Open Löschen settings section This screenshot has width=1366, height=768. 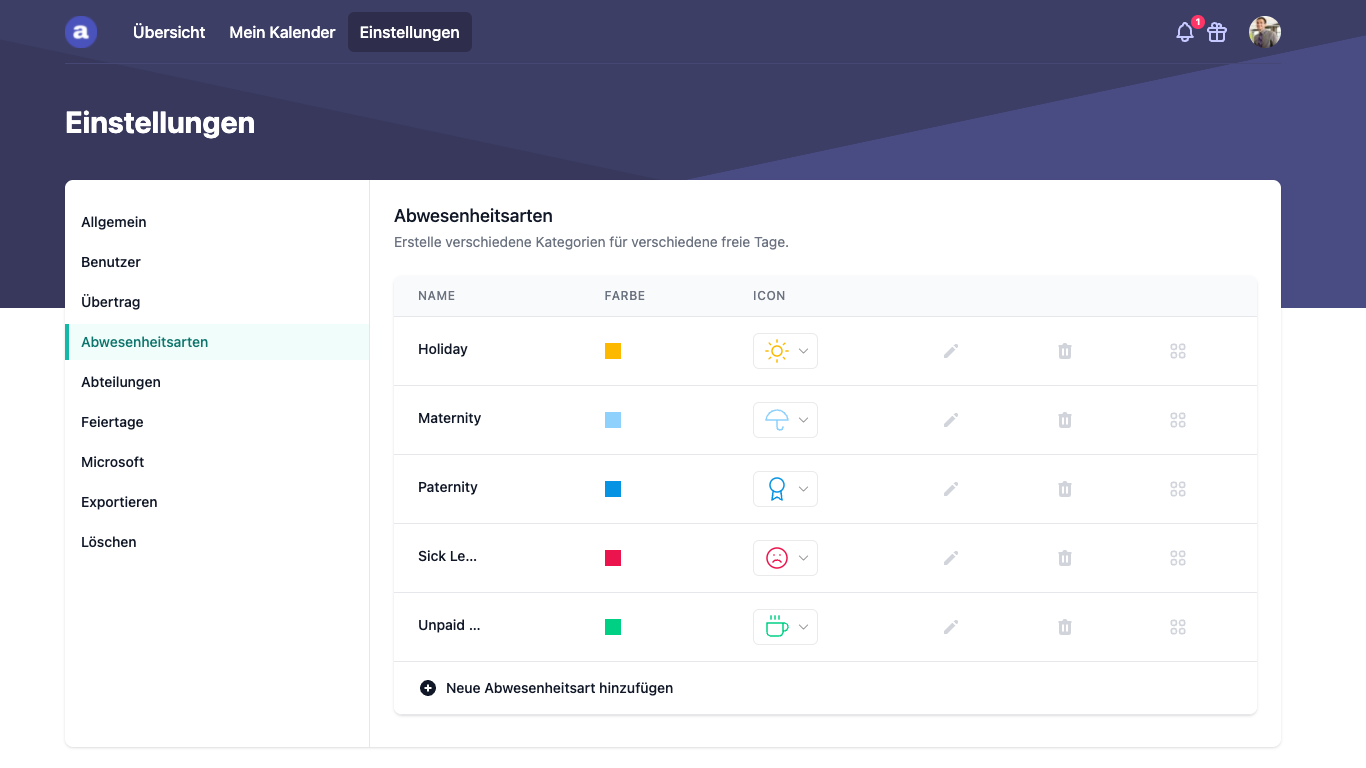pyautogui.click(x=217, y=542)
